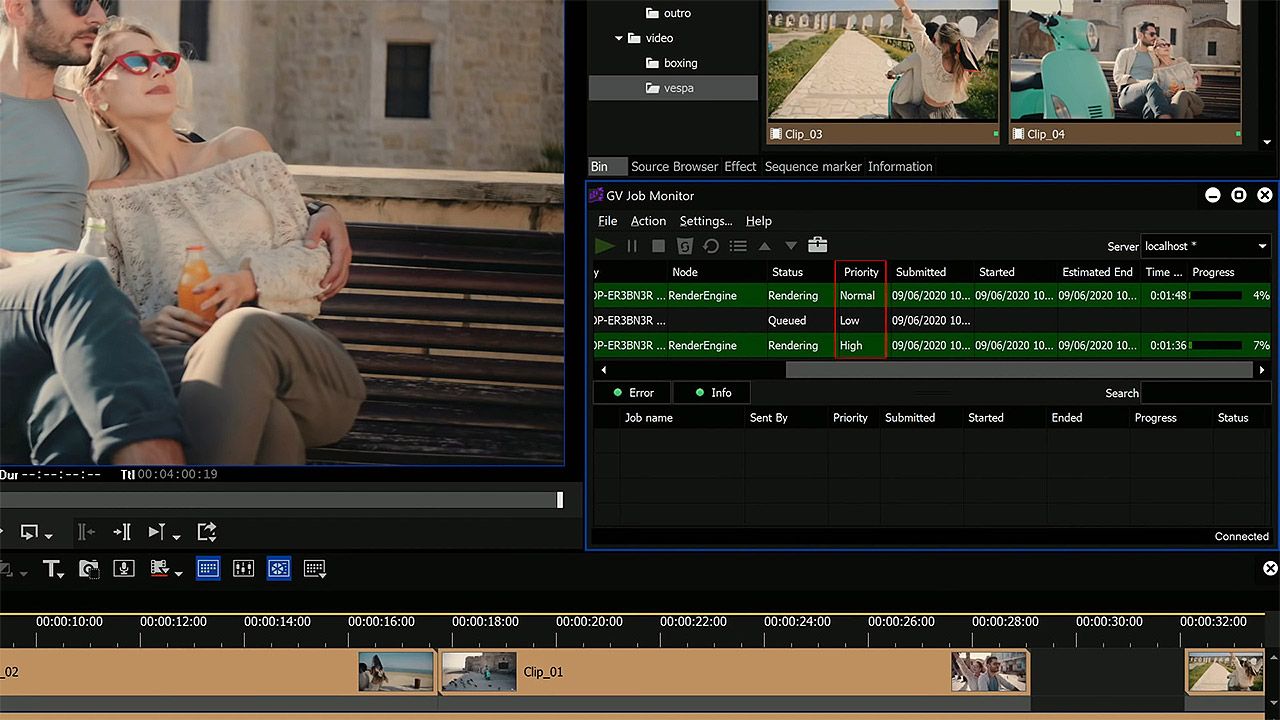Toggle the highlighted keypad panel button
The height and width of the screenshot is (720, 1280).
(208, 569)
